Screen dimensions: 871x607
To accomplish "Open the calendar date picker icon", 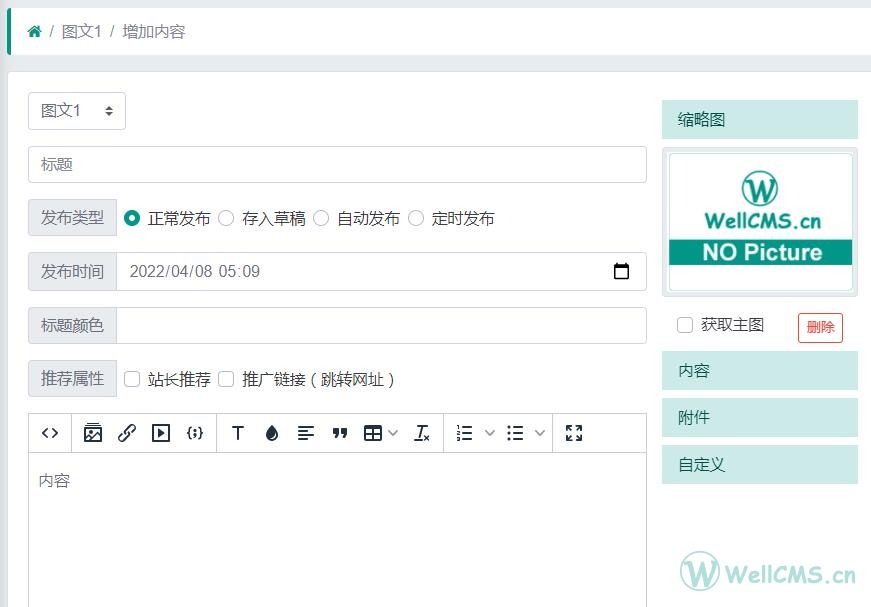I will pos(621,271).
